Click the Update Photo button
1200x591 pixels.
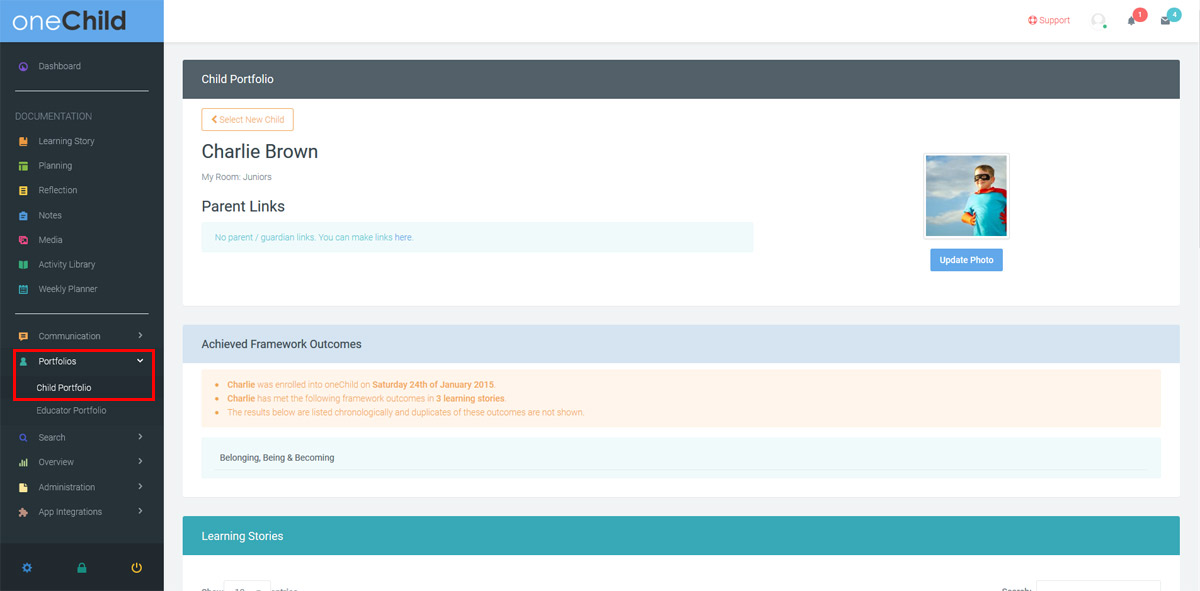[x=966, y=260]
